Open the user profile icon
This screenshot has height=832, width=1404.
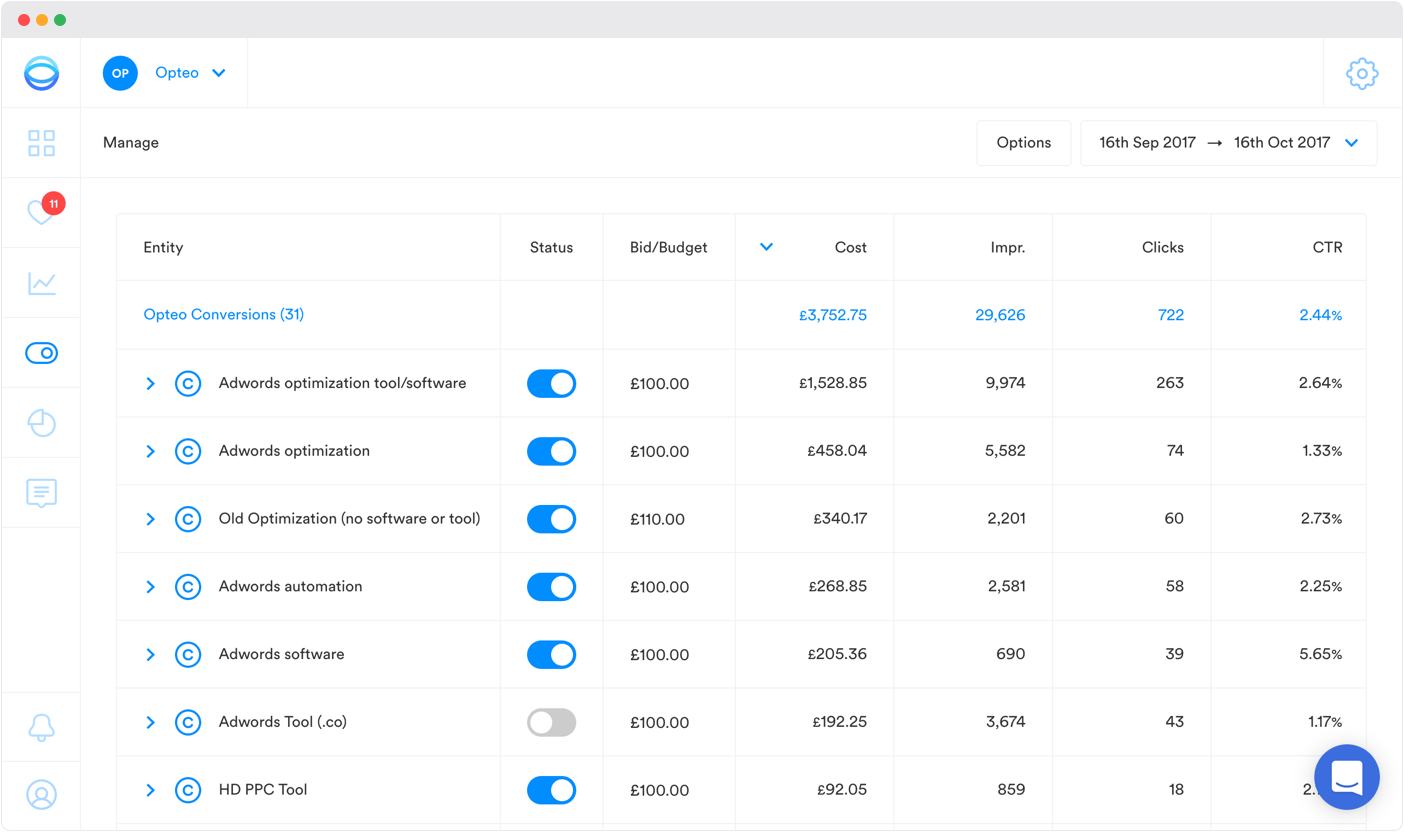[42, 795]
